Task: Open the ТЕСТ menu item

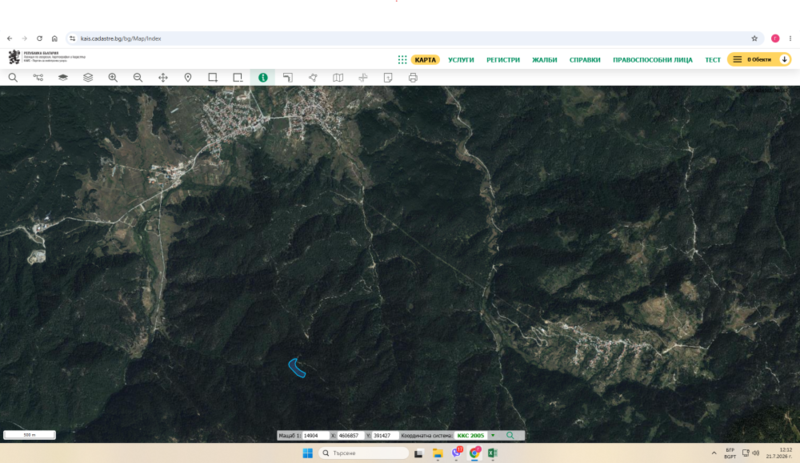Action: [713, 60]
